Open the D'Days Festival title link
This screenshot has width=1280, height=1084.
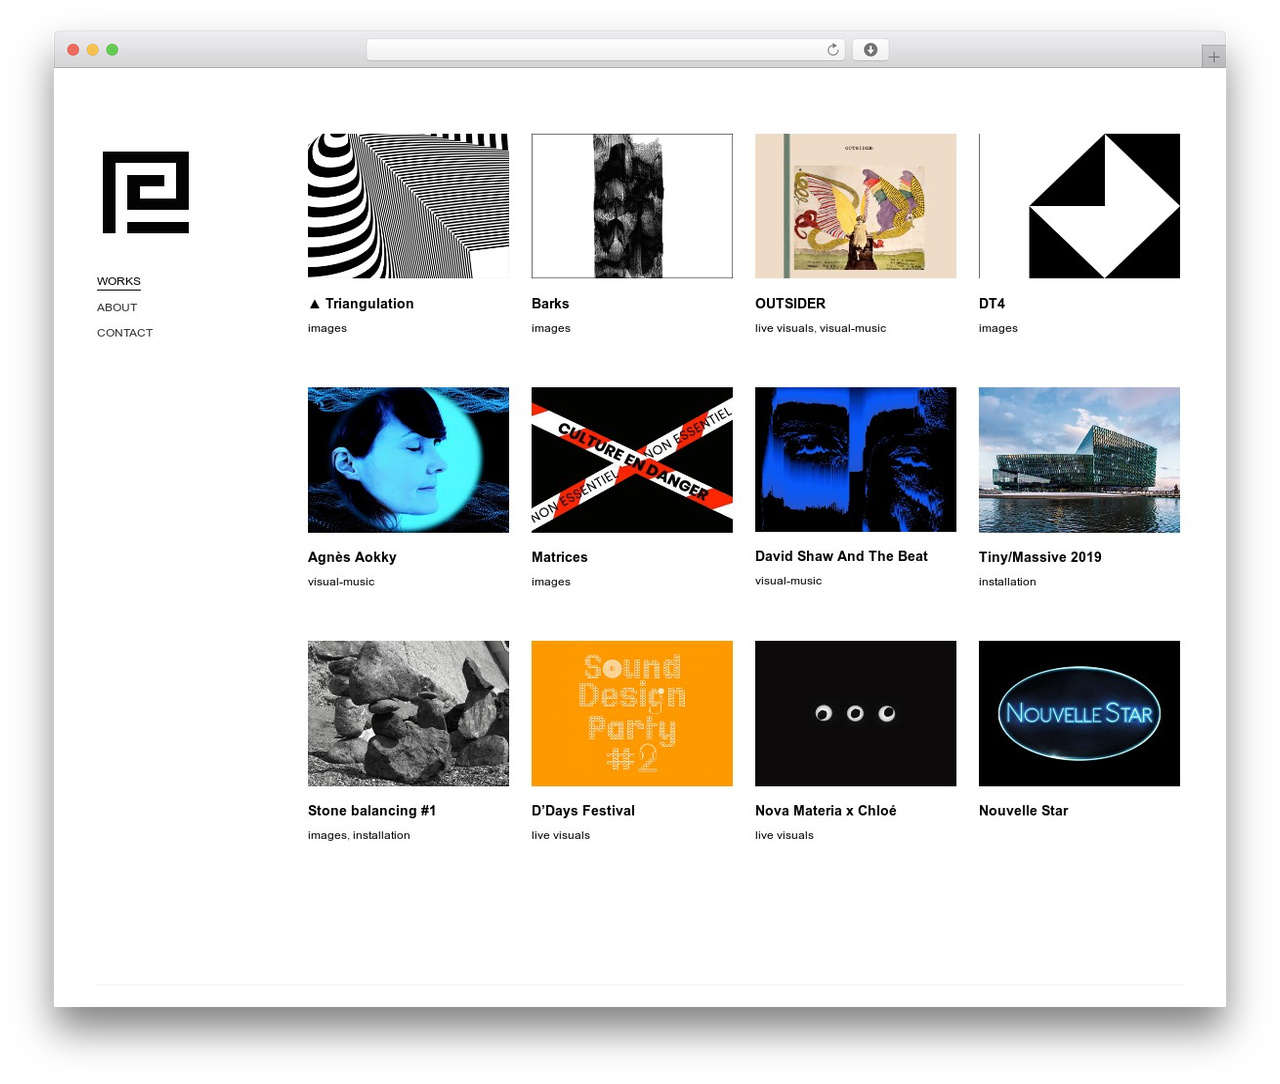pos(583,811)
